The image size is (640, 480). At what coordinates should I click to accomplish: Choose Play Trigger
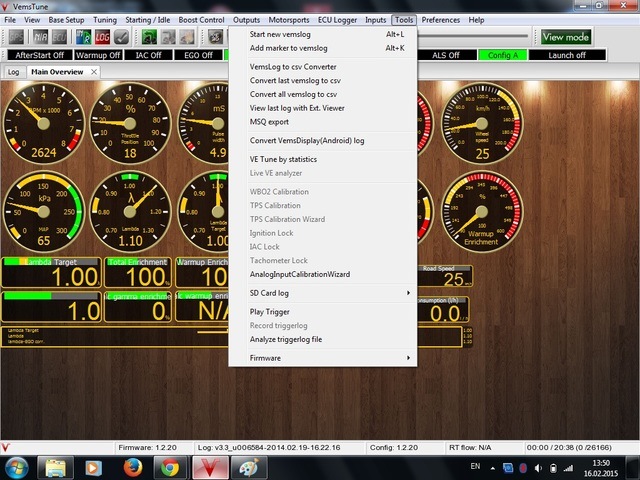point(323,312)
